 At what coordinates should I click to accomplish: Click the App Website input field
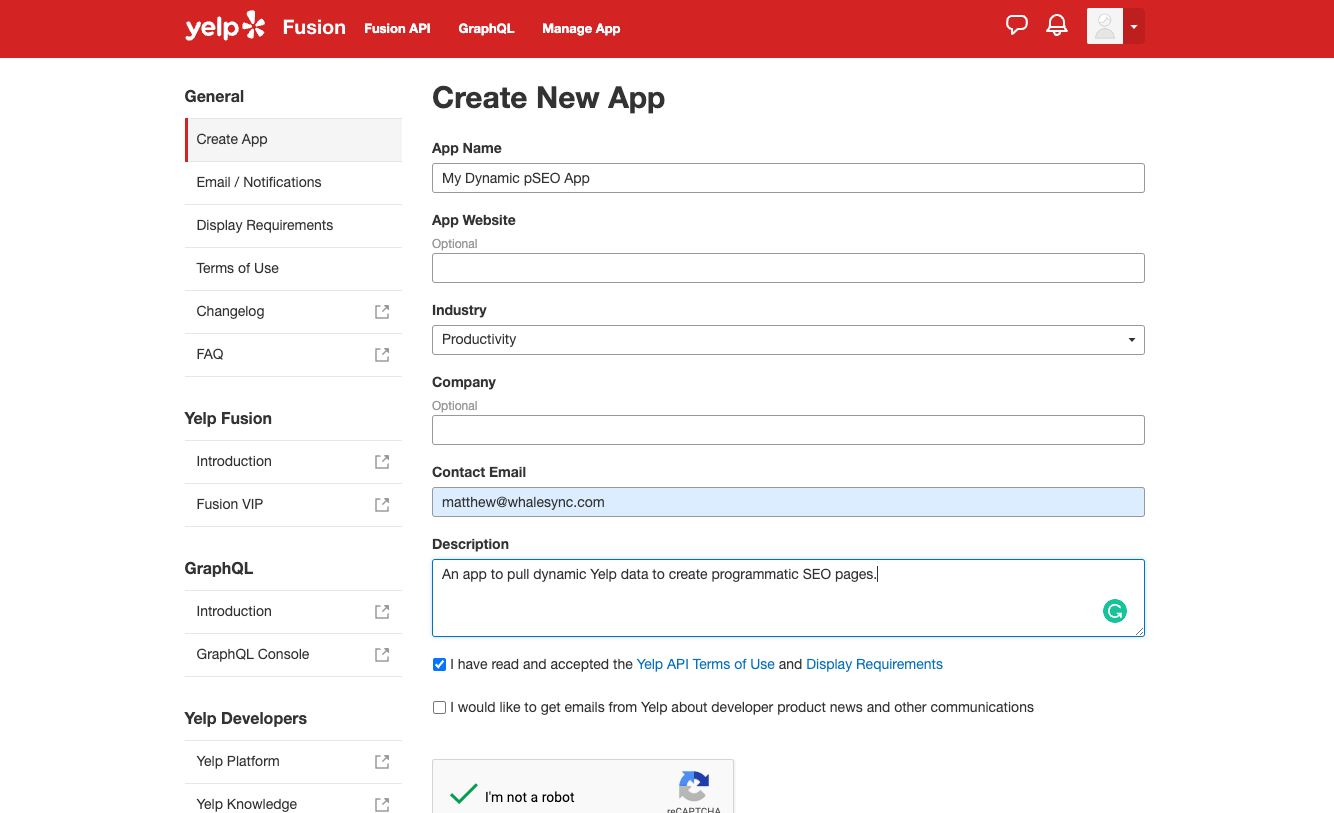(x=788, y=268)
